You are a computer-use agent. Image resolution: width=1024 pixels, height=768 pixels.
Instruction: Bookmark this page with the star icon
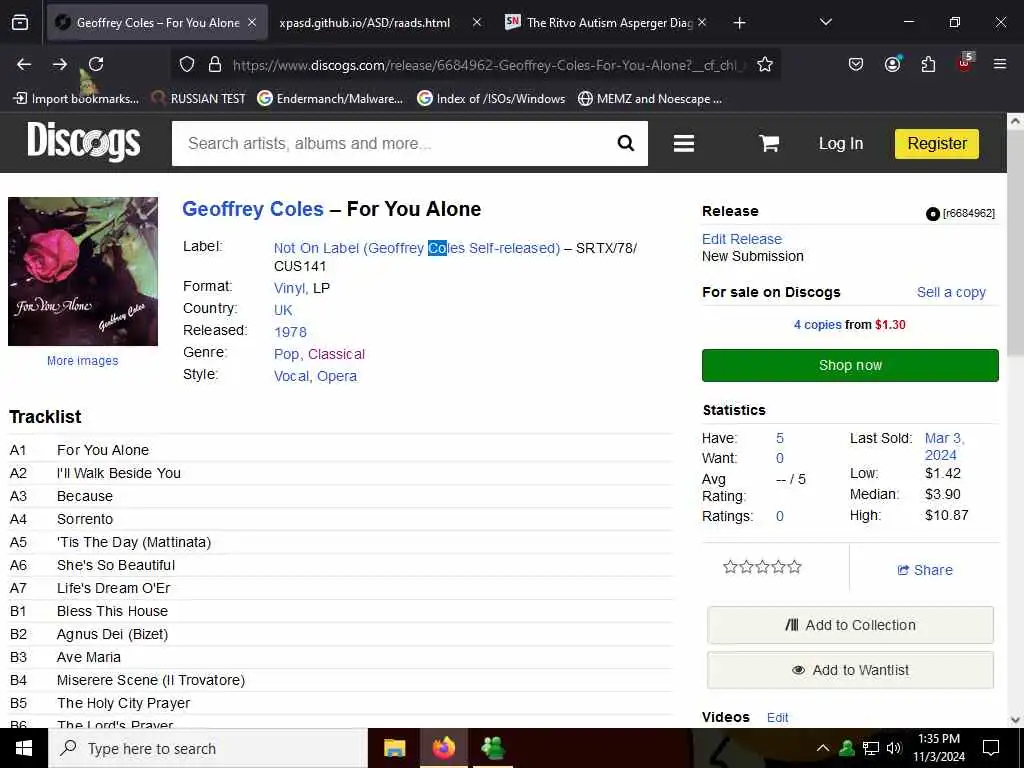click(765, 65)
